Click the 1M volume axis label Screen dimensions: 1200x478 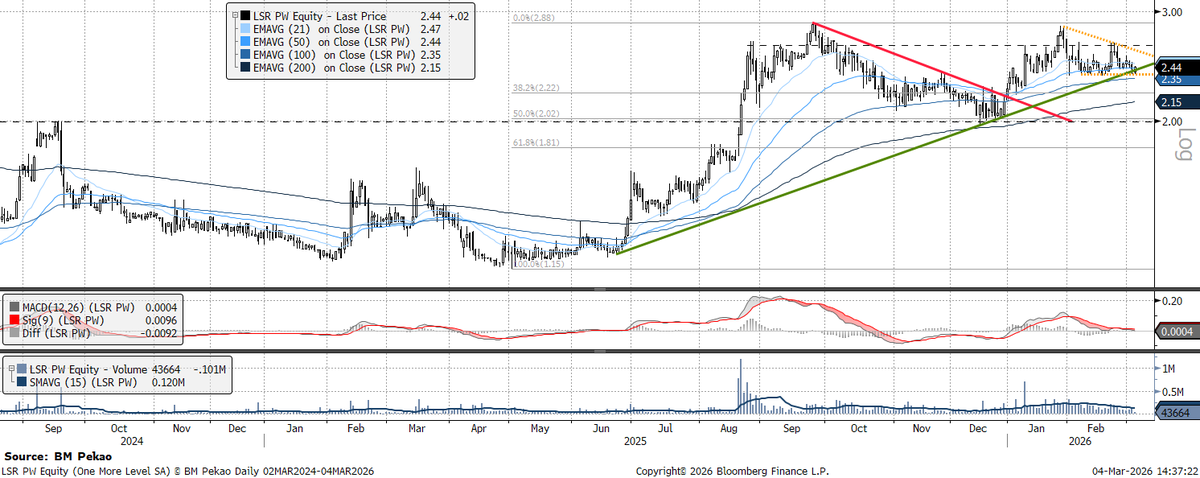pyautogui.click(x=1170, y=369)
